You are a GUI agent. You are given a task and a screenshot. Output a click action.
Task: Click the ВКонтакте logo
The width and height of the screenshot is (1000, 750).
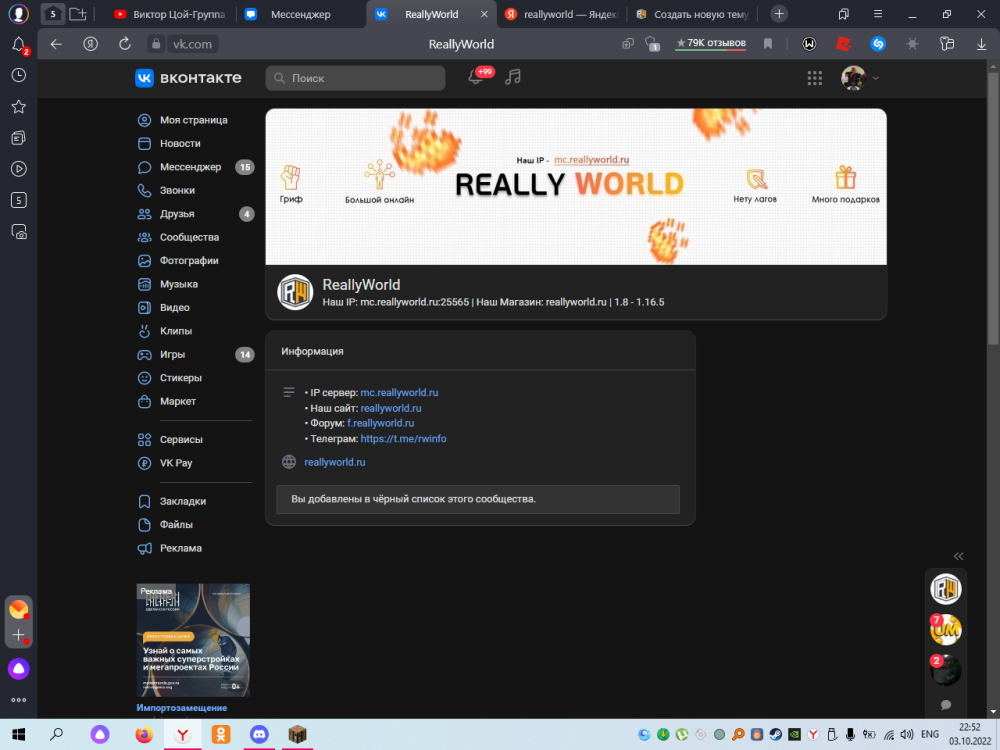[x=189, y=78]
